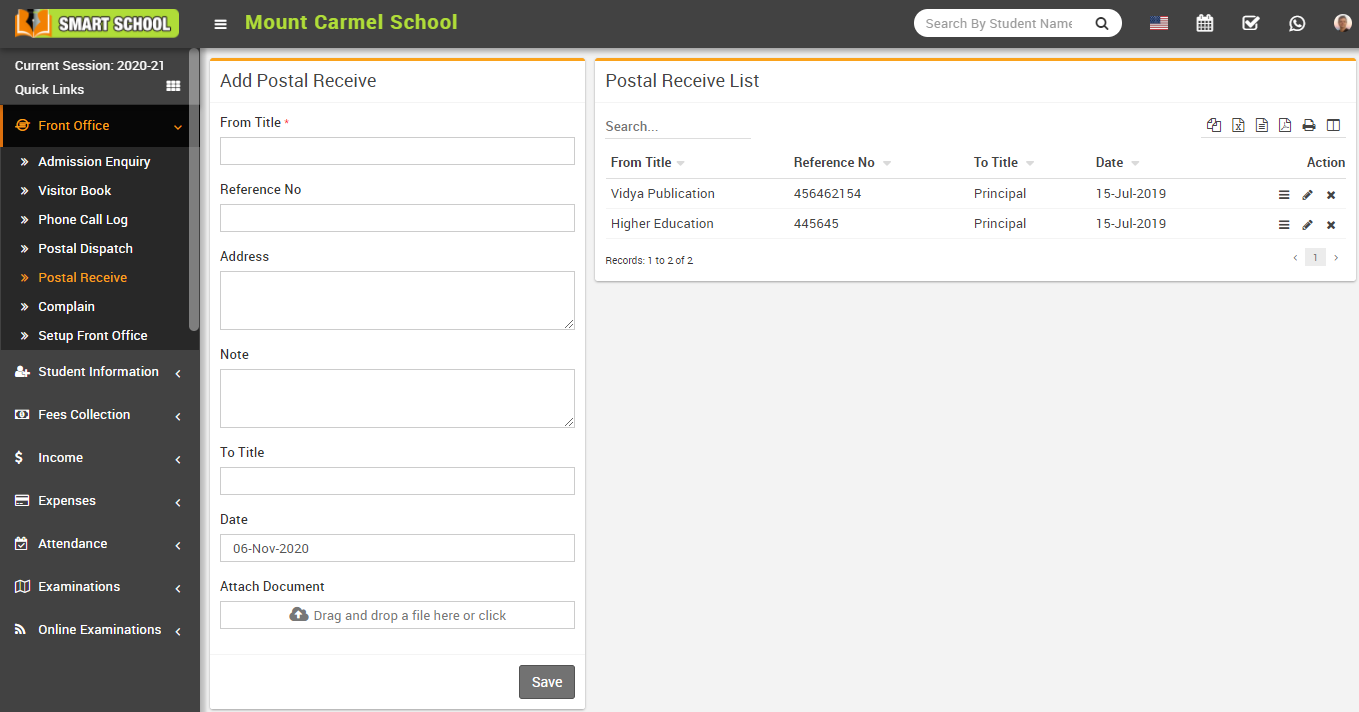Open column visibility options

1333,125
